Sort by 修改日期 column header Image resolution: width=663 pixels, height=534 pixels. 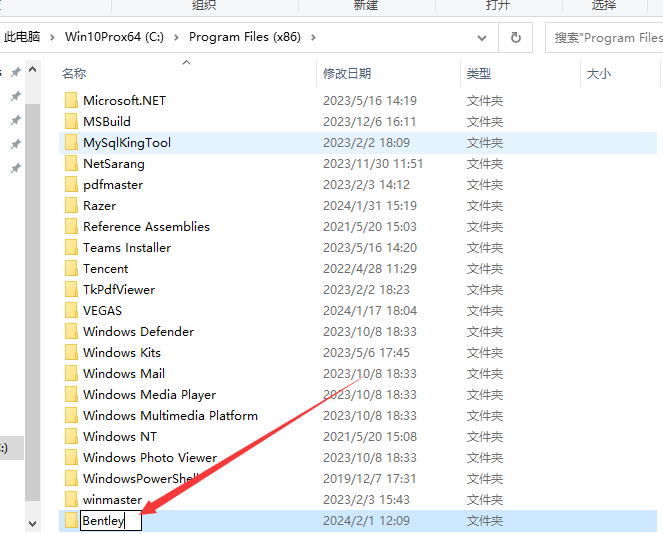(347, 74)
